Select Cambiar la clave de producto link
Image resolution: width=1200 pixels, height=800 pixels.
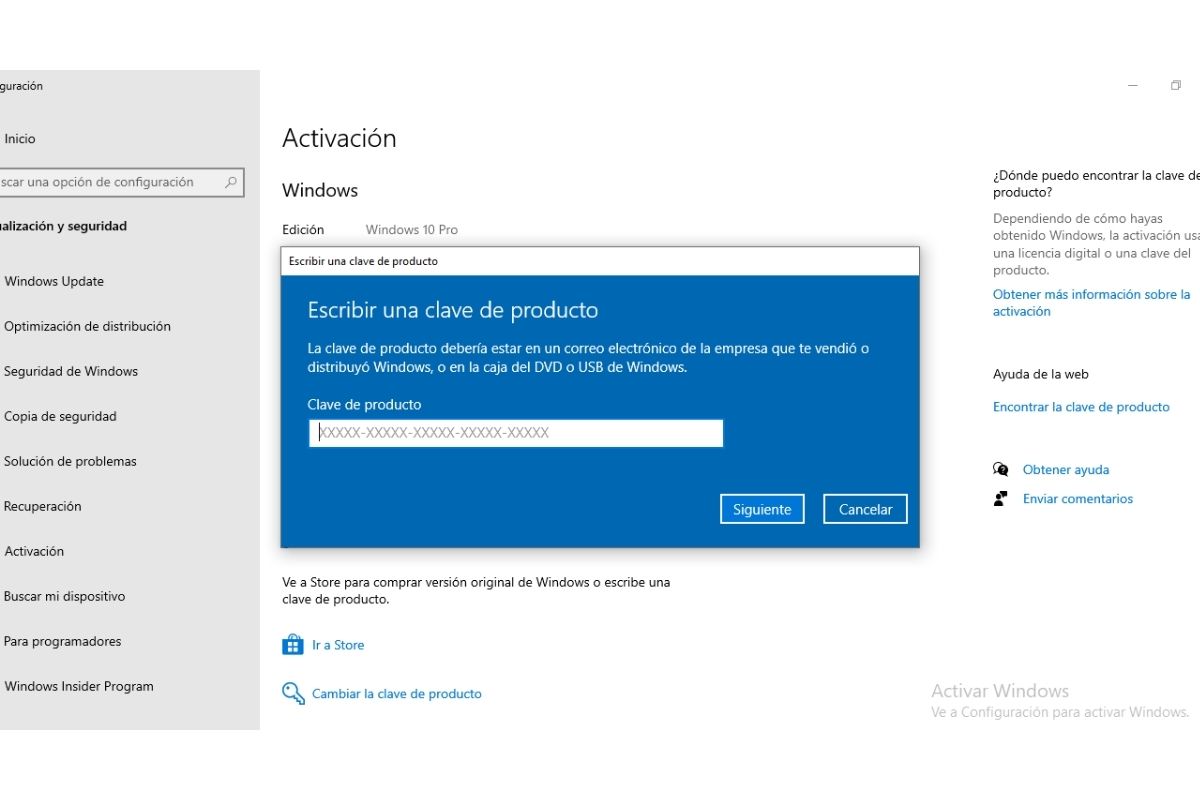click(397, 693)
